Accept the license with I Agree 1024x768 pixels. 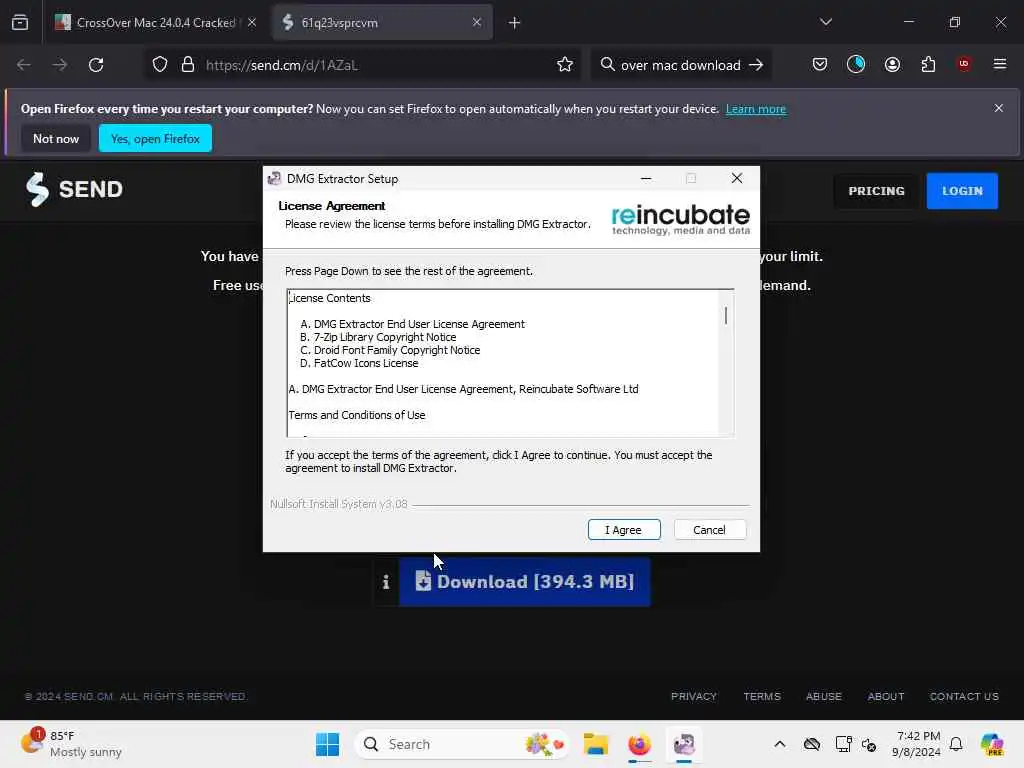click(x=624, y=530)
